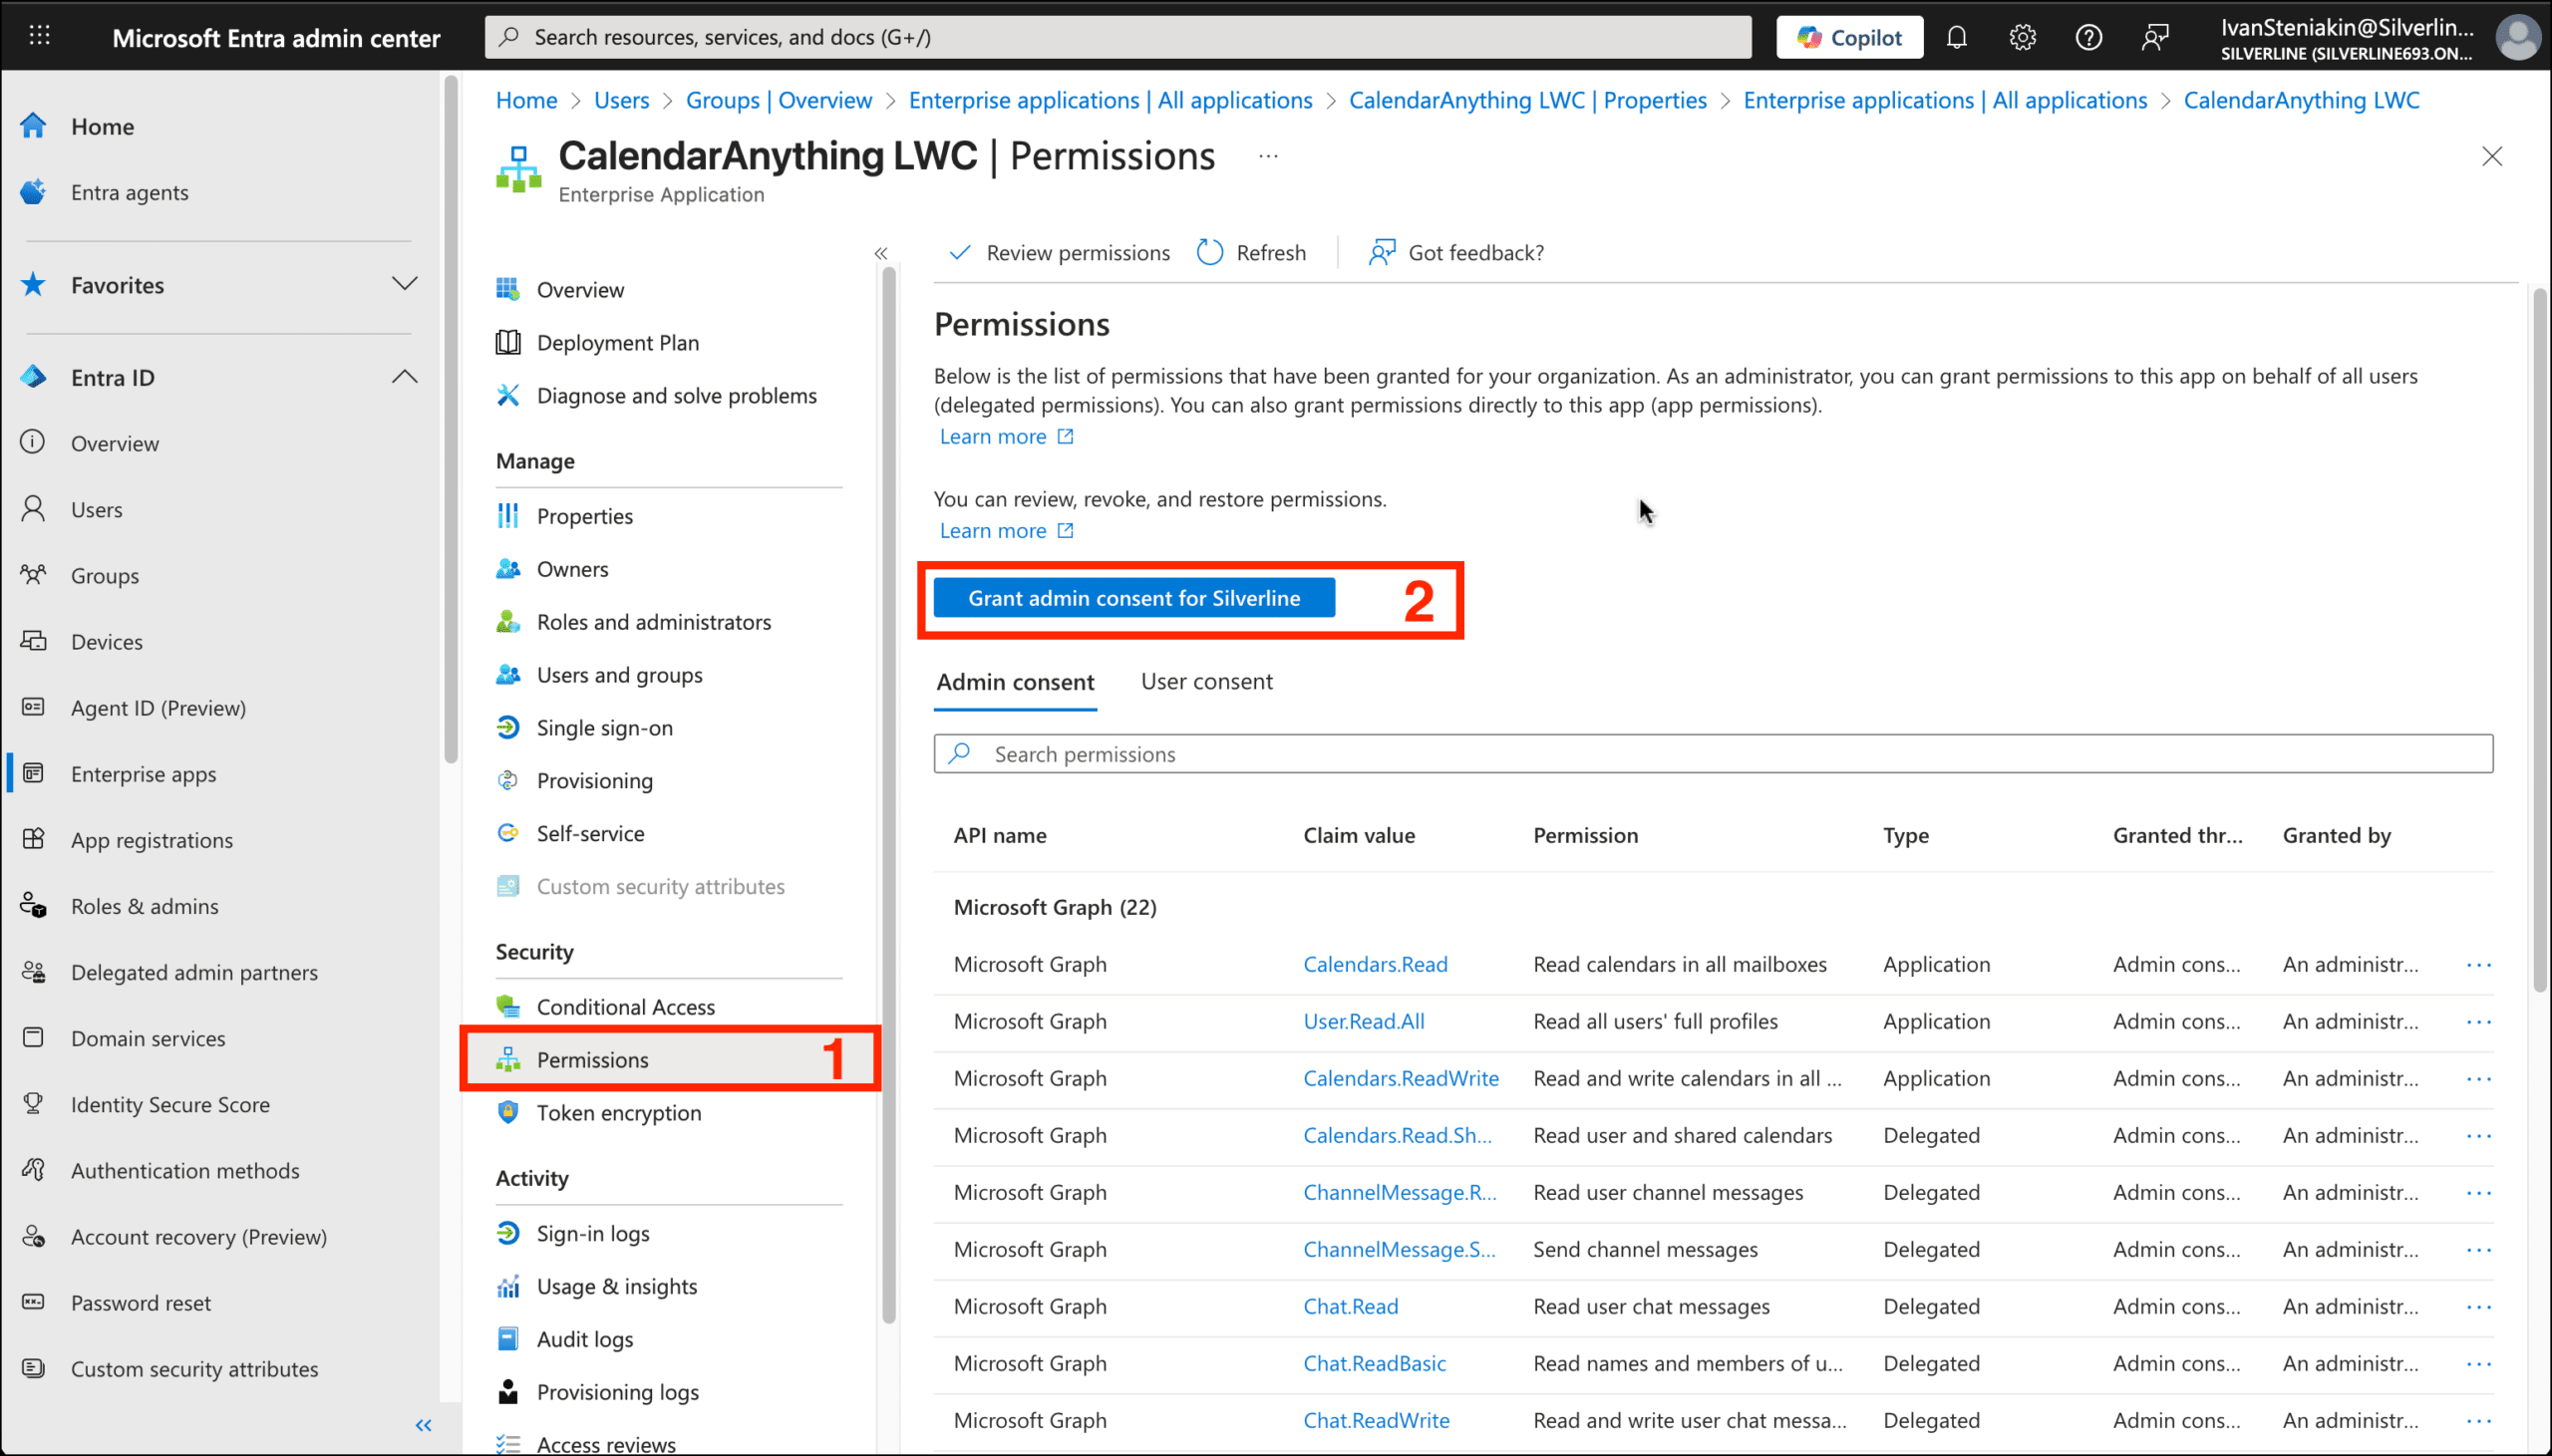
Task: Open the settings gear icon
Action: 2022,38
